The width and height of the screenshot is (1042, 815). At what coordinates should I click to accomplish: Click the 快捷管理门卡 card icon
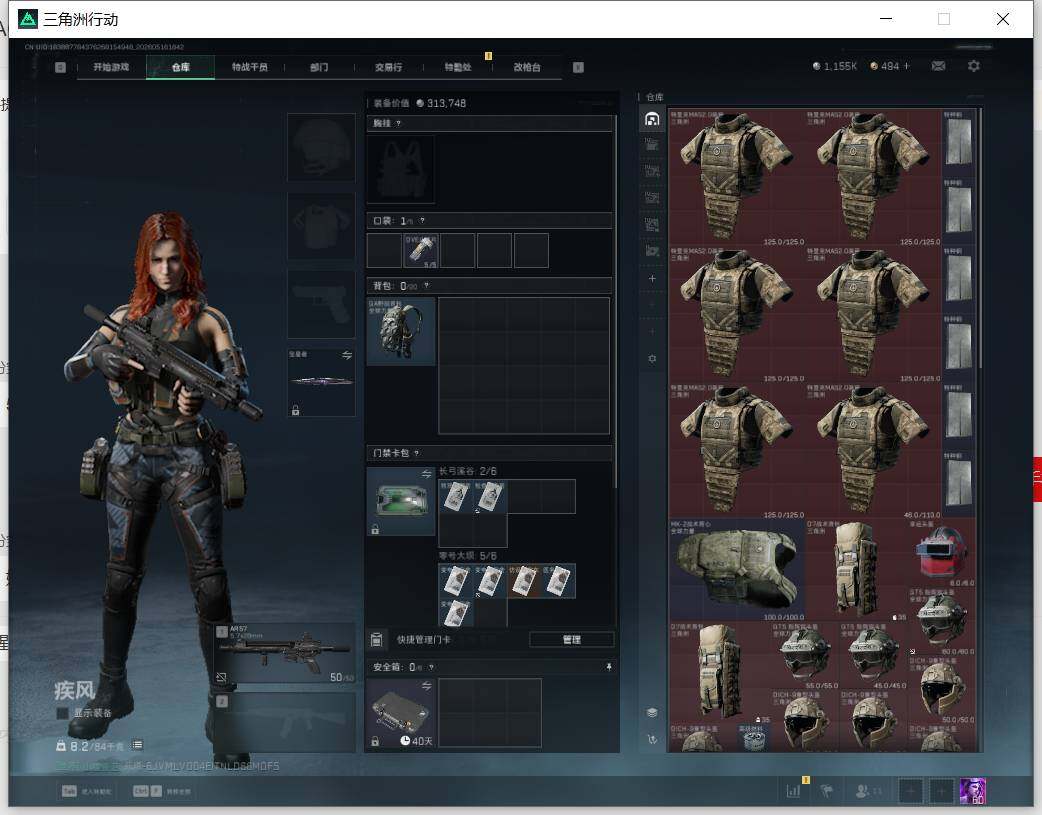pyautogui.click(x=376, y=640)
